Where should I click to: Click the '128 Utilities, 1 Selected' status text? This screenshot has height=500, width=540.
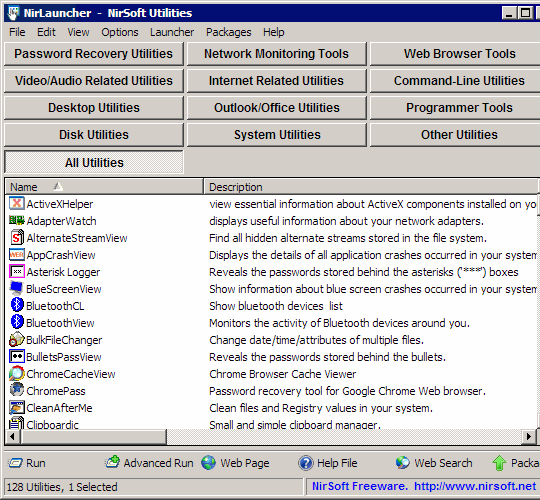(x=62, y=487)
